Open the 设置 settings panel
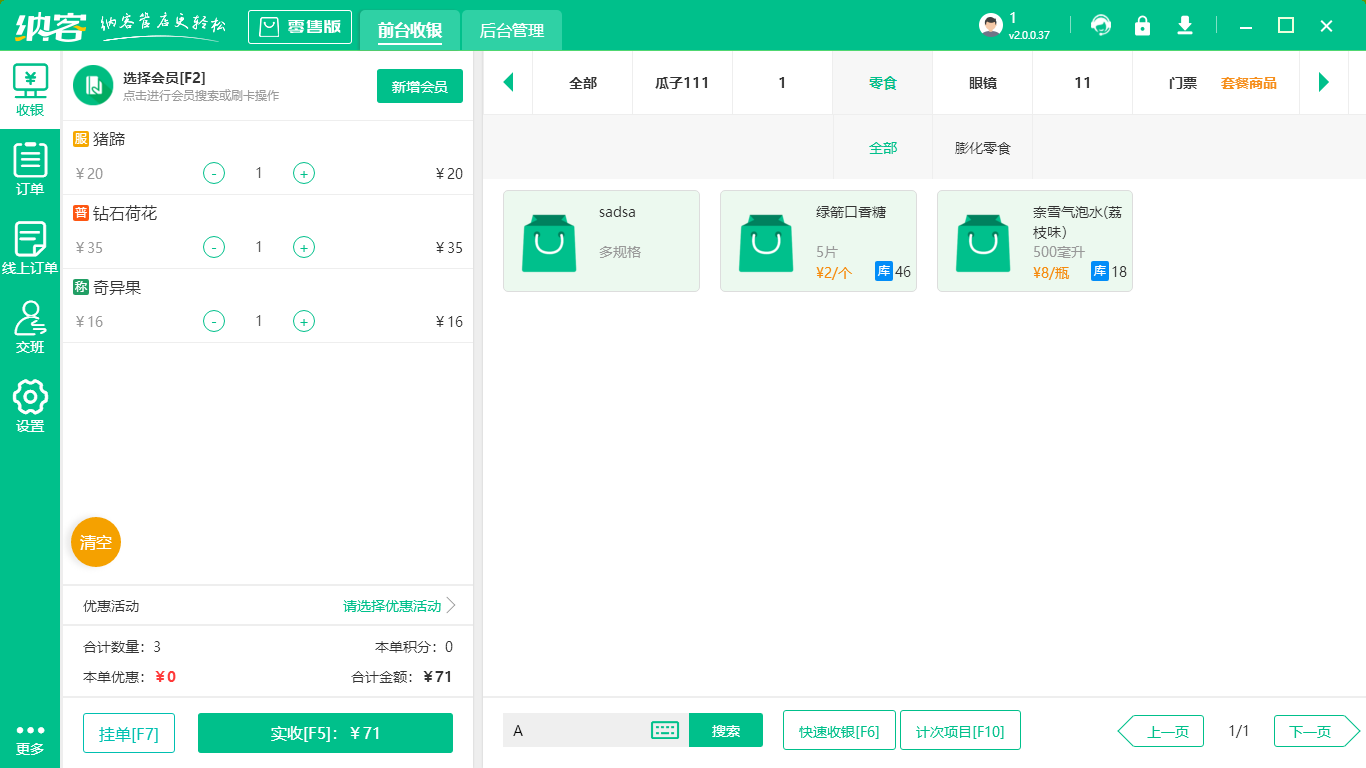This screenshot has width=1366, height=768. click(31, 406)
